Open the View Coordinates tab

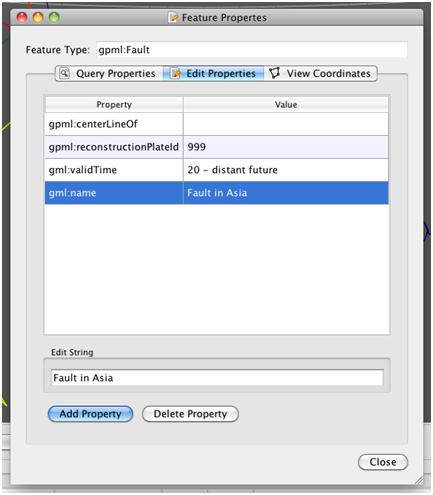pyautogui.click(x=320, y=73)
